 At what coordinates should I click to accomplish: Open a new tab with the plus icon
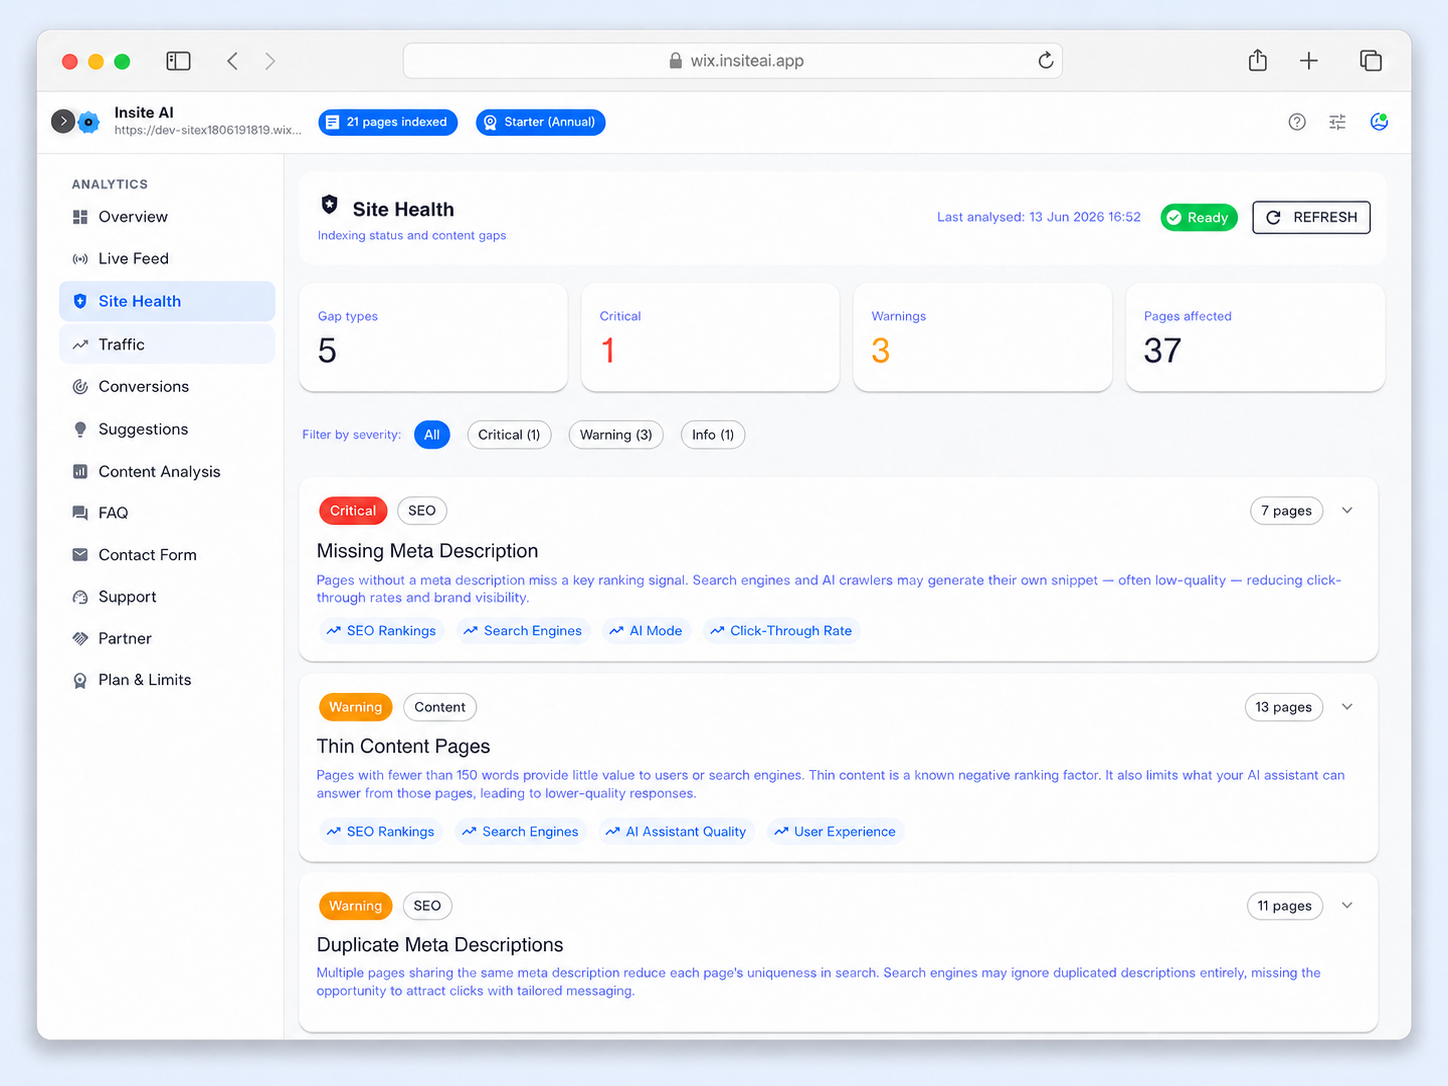(x=1309, y=61)
